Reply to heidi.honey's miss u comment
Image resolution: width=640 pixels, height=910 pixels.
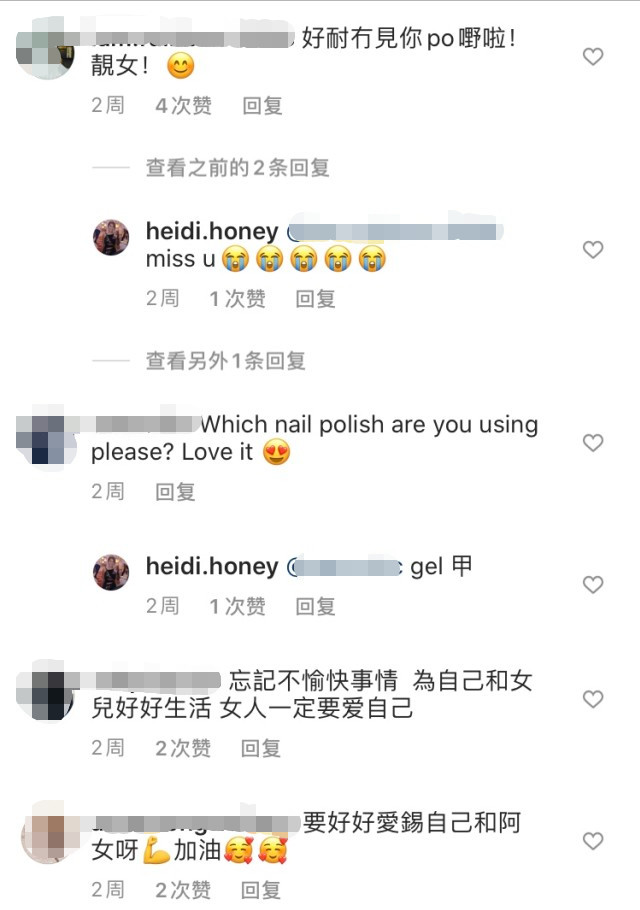(316, 299)
